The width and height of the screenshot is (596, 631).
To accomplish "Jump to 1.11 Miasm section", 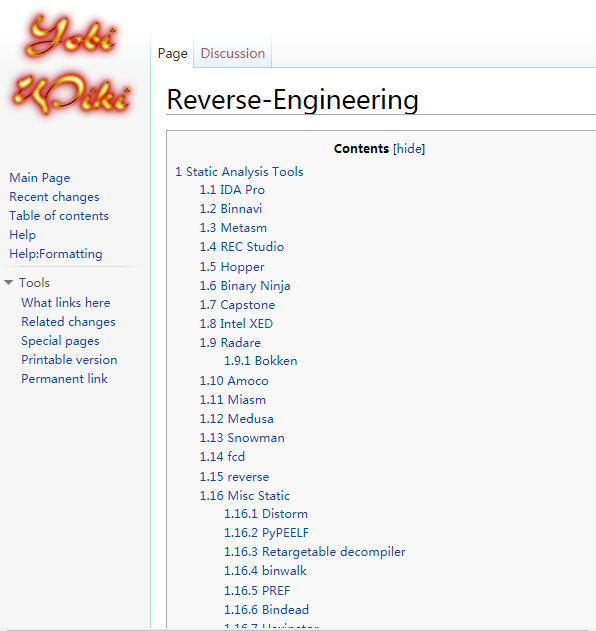I will coord(233,400).
